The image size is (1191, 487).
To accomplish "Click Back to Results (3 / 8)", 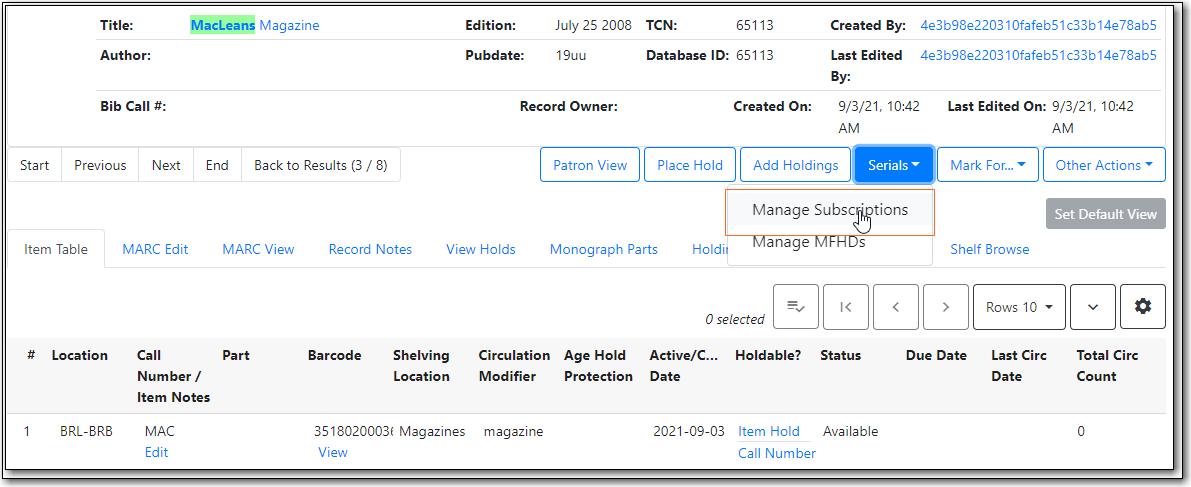I will [321, 165].
